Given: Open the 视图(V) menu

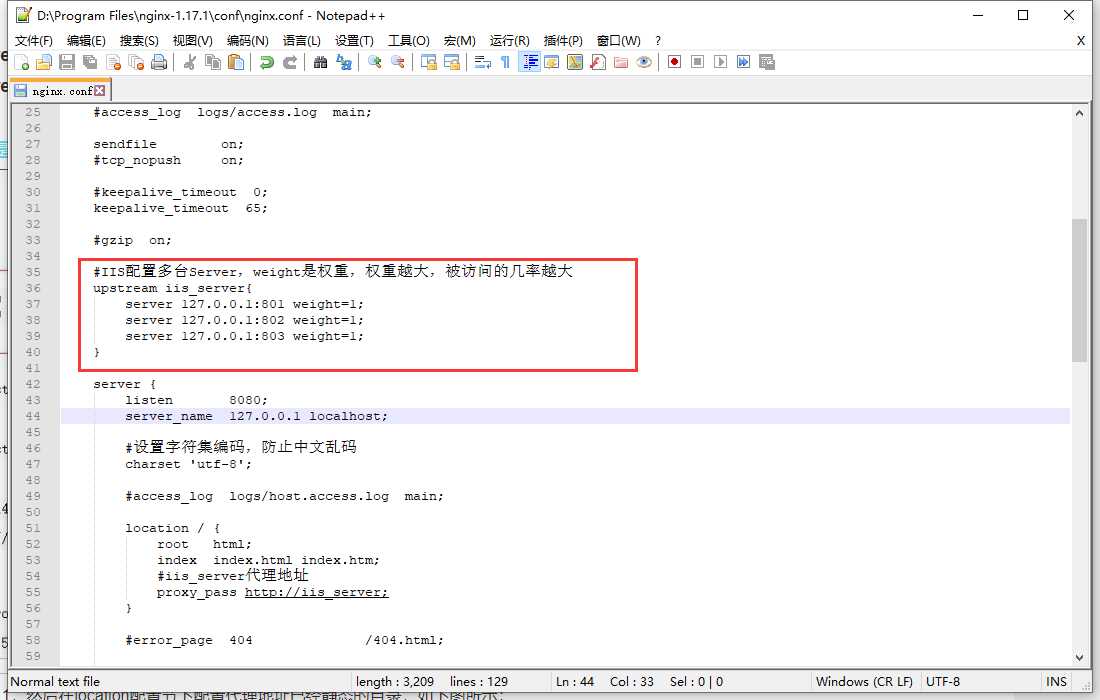Looking at the screenshot, I should click(193, 41).
